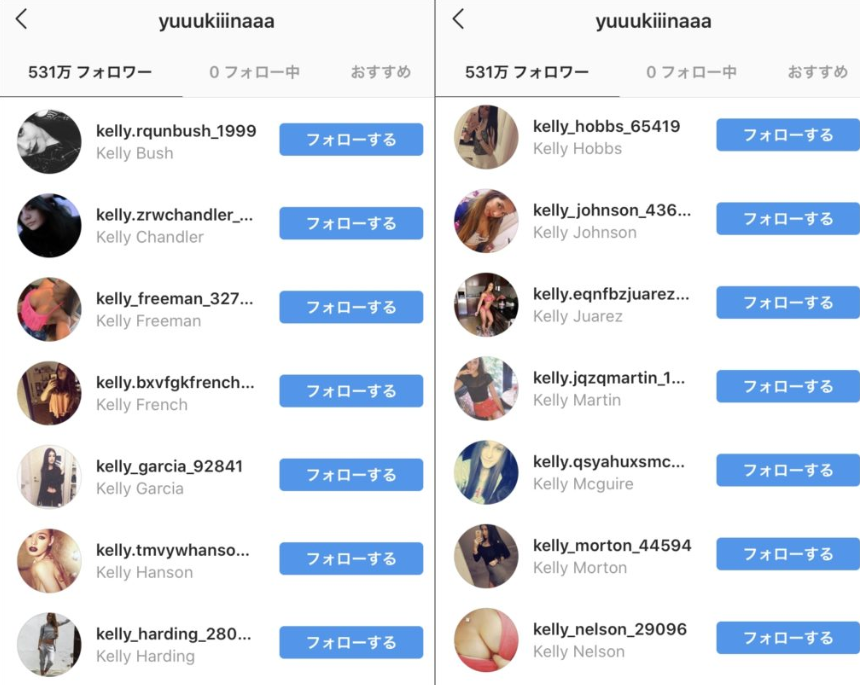Open Kelly Chandler's profile avatar
Image resolution: width=860 pixels, height=685 pixels.
(49, 225)
